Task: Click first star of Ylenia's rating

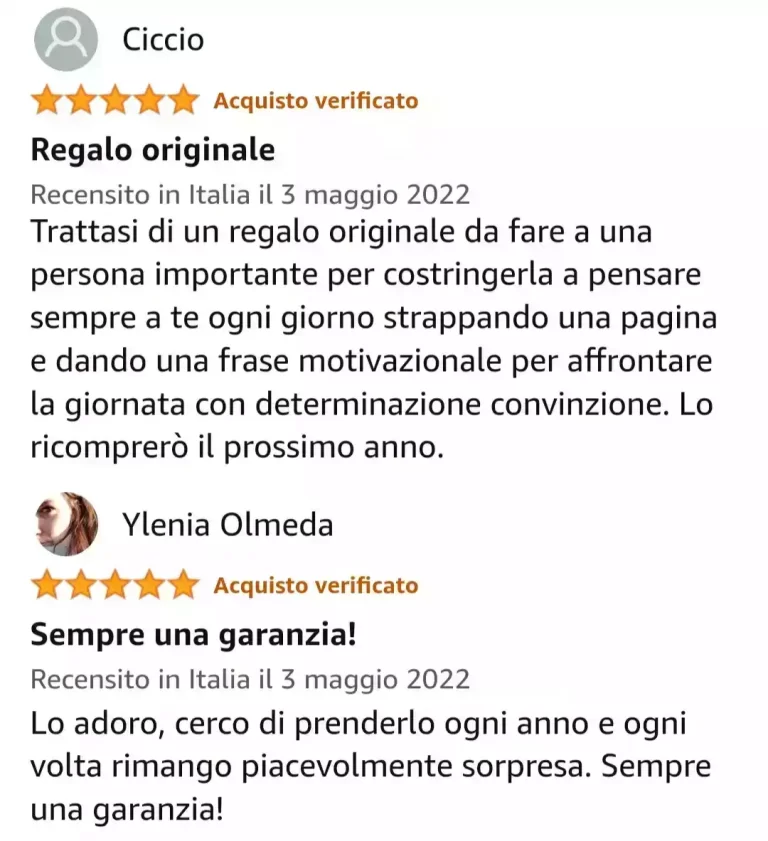Action: click(47, 585)
